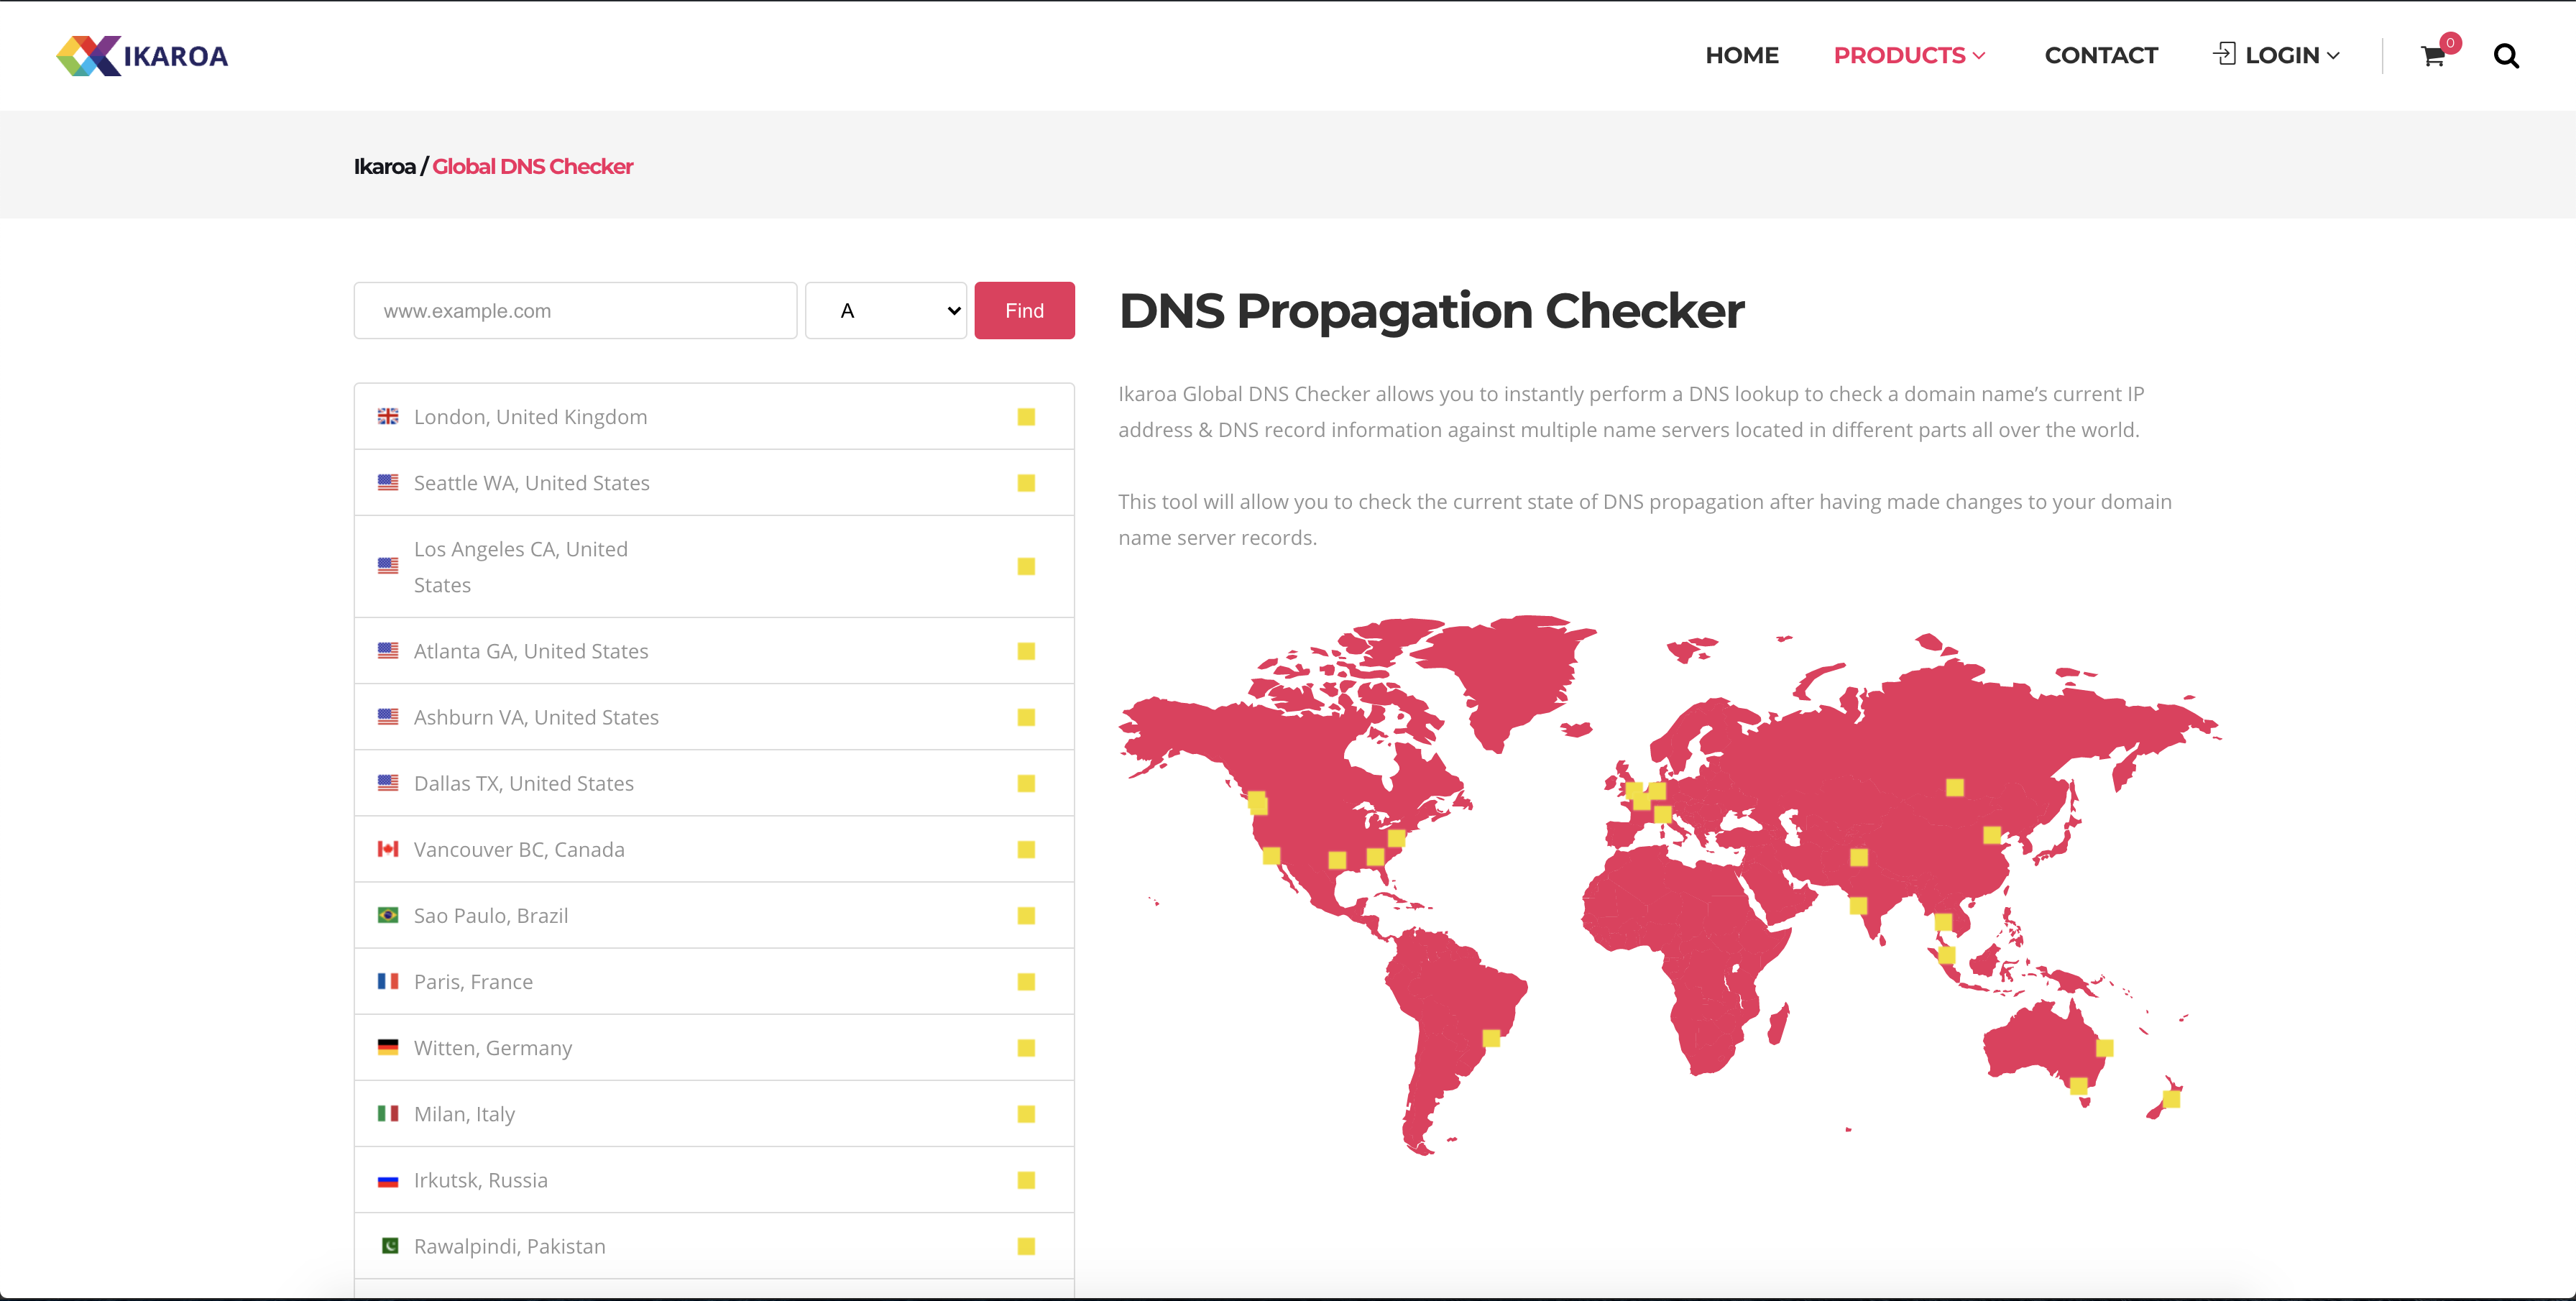The width and height of the screenshot is (2576, 1301).
Task: Click the search magnifier icon
Action: pyautogui.click(x=2507, y=56)
